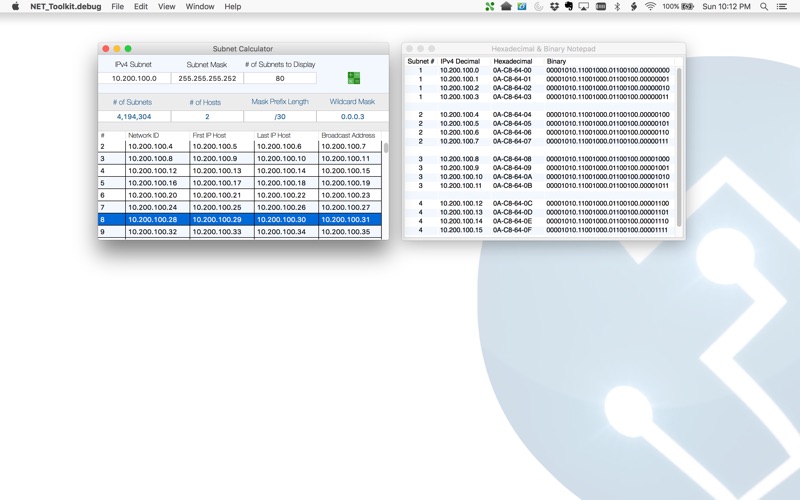
Task: Click the Subnet Mask input field
Action: click(207, 78)
